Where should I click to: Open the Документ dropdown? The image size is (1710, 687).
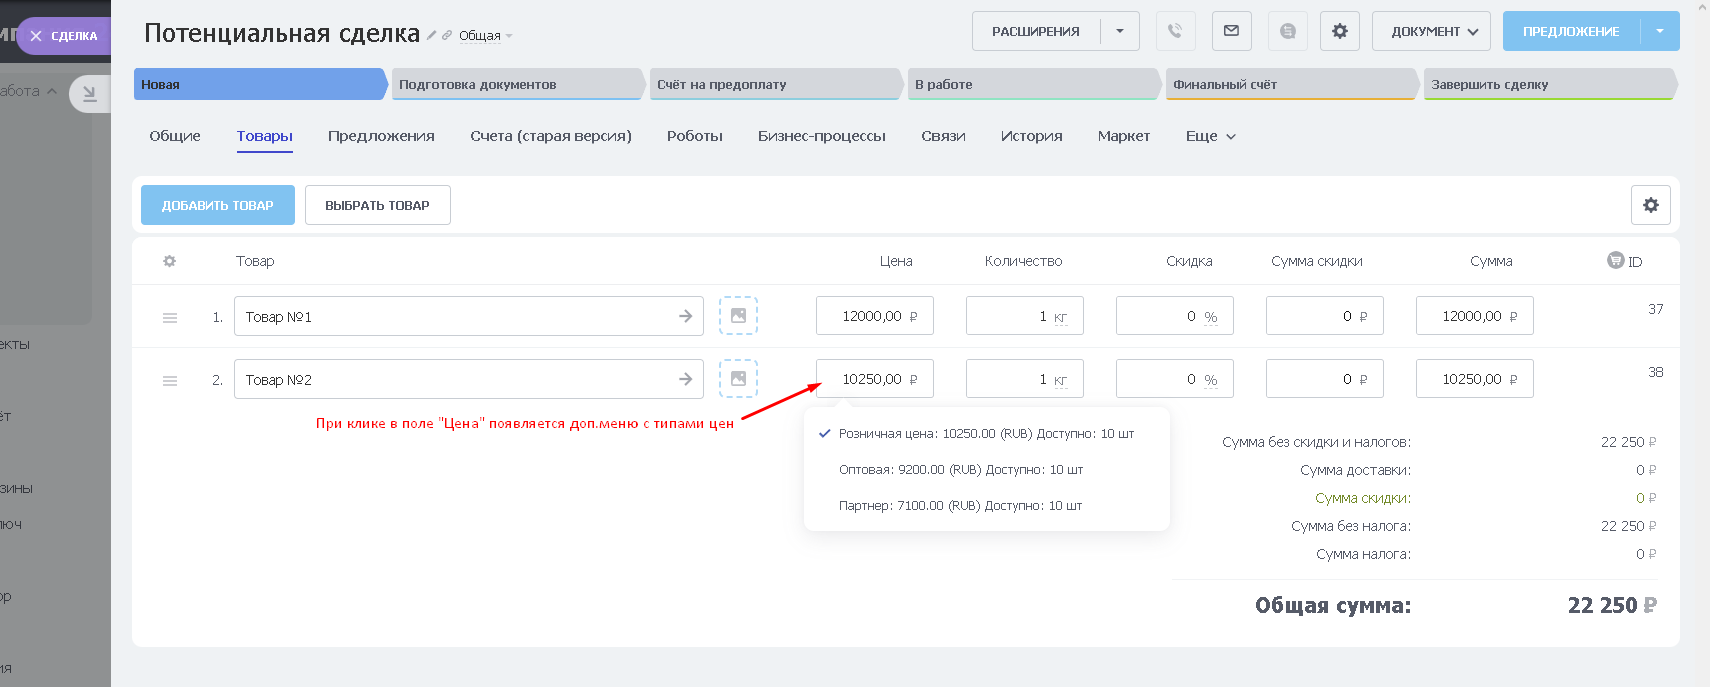[1431, 31]
